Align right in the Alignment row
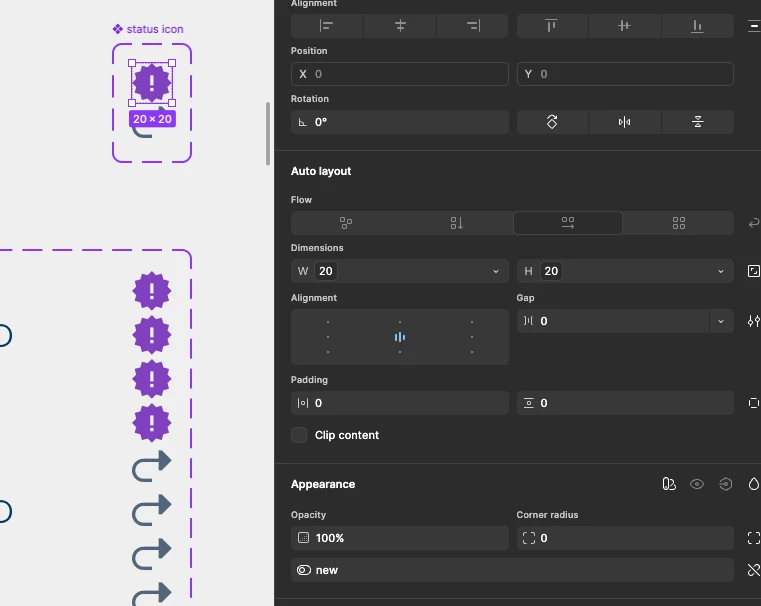 473,26
